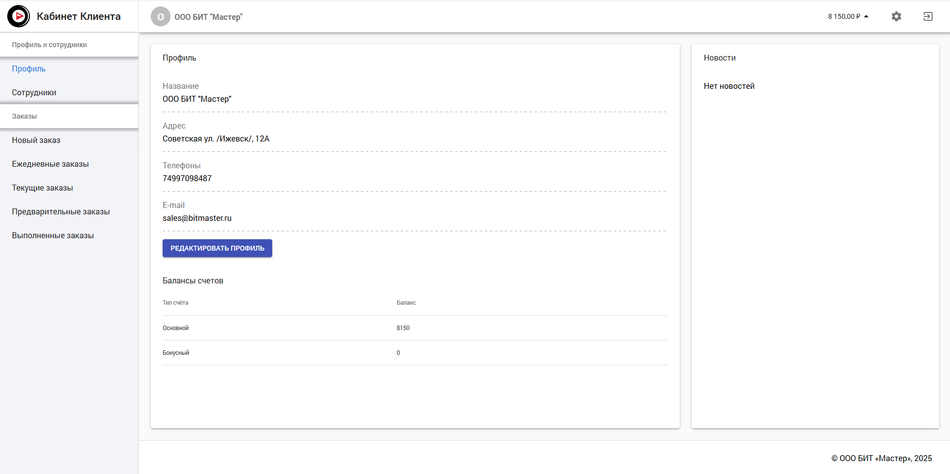Click the sales@bitmaster.ru email value
950x474 pixels.
coord(197,218)
